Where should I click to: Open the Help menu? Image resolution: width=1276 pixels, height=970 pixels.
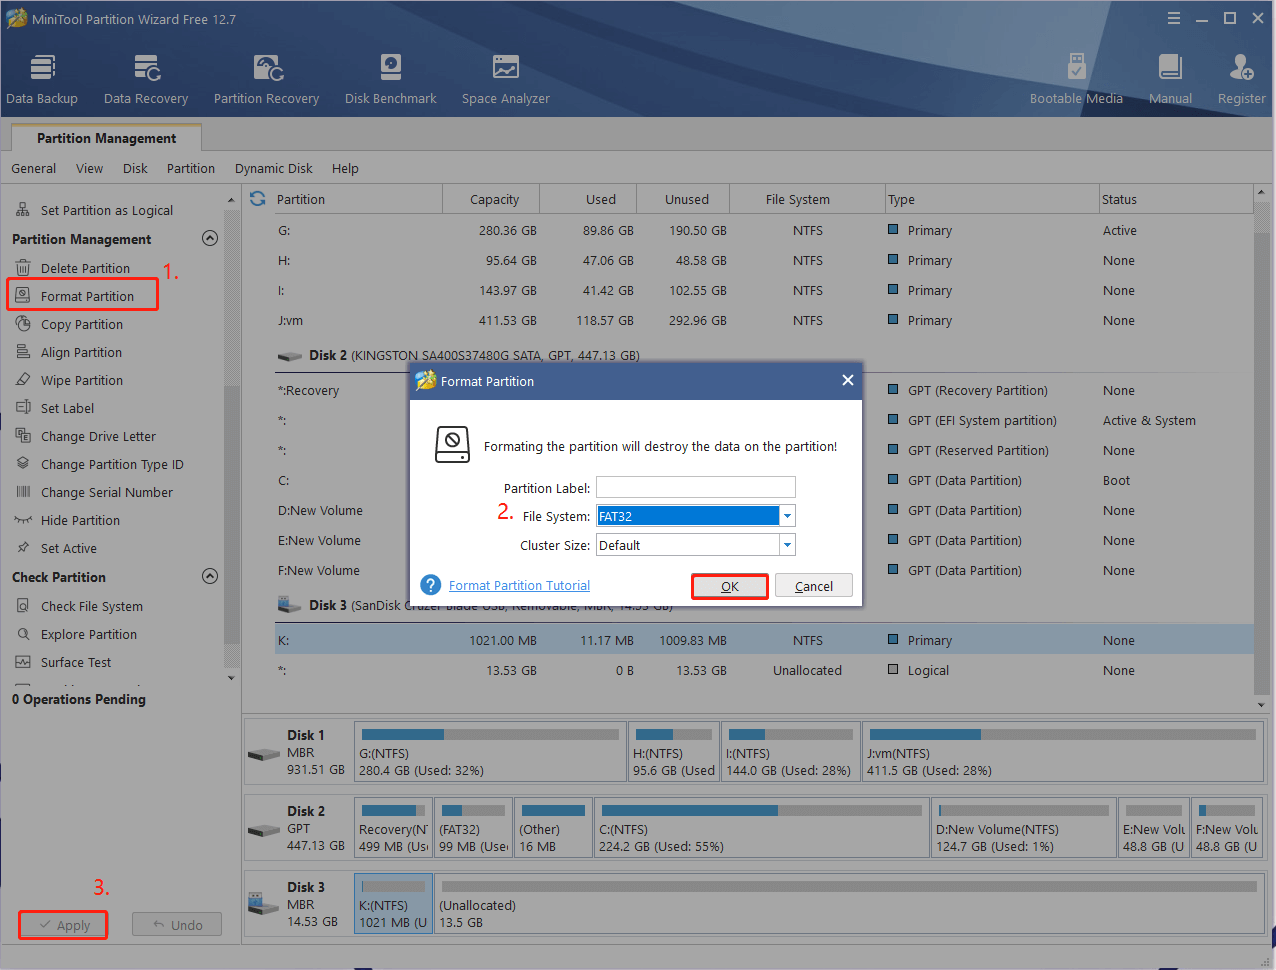345,168
